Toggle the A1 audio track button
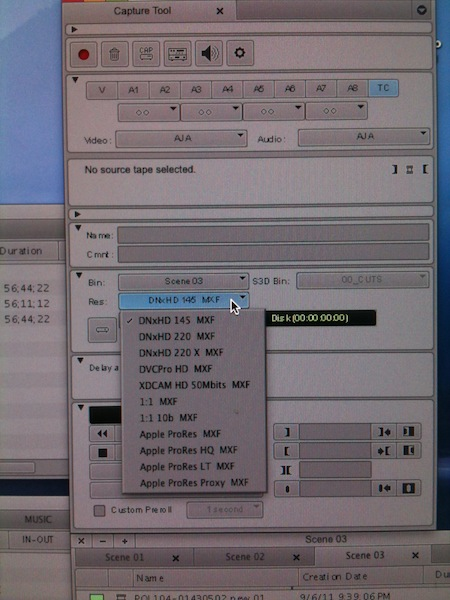The image size is (450, 600). (133, 90)
